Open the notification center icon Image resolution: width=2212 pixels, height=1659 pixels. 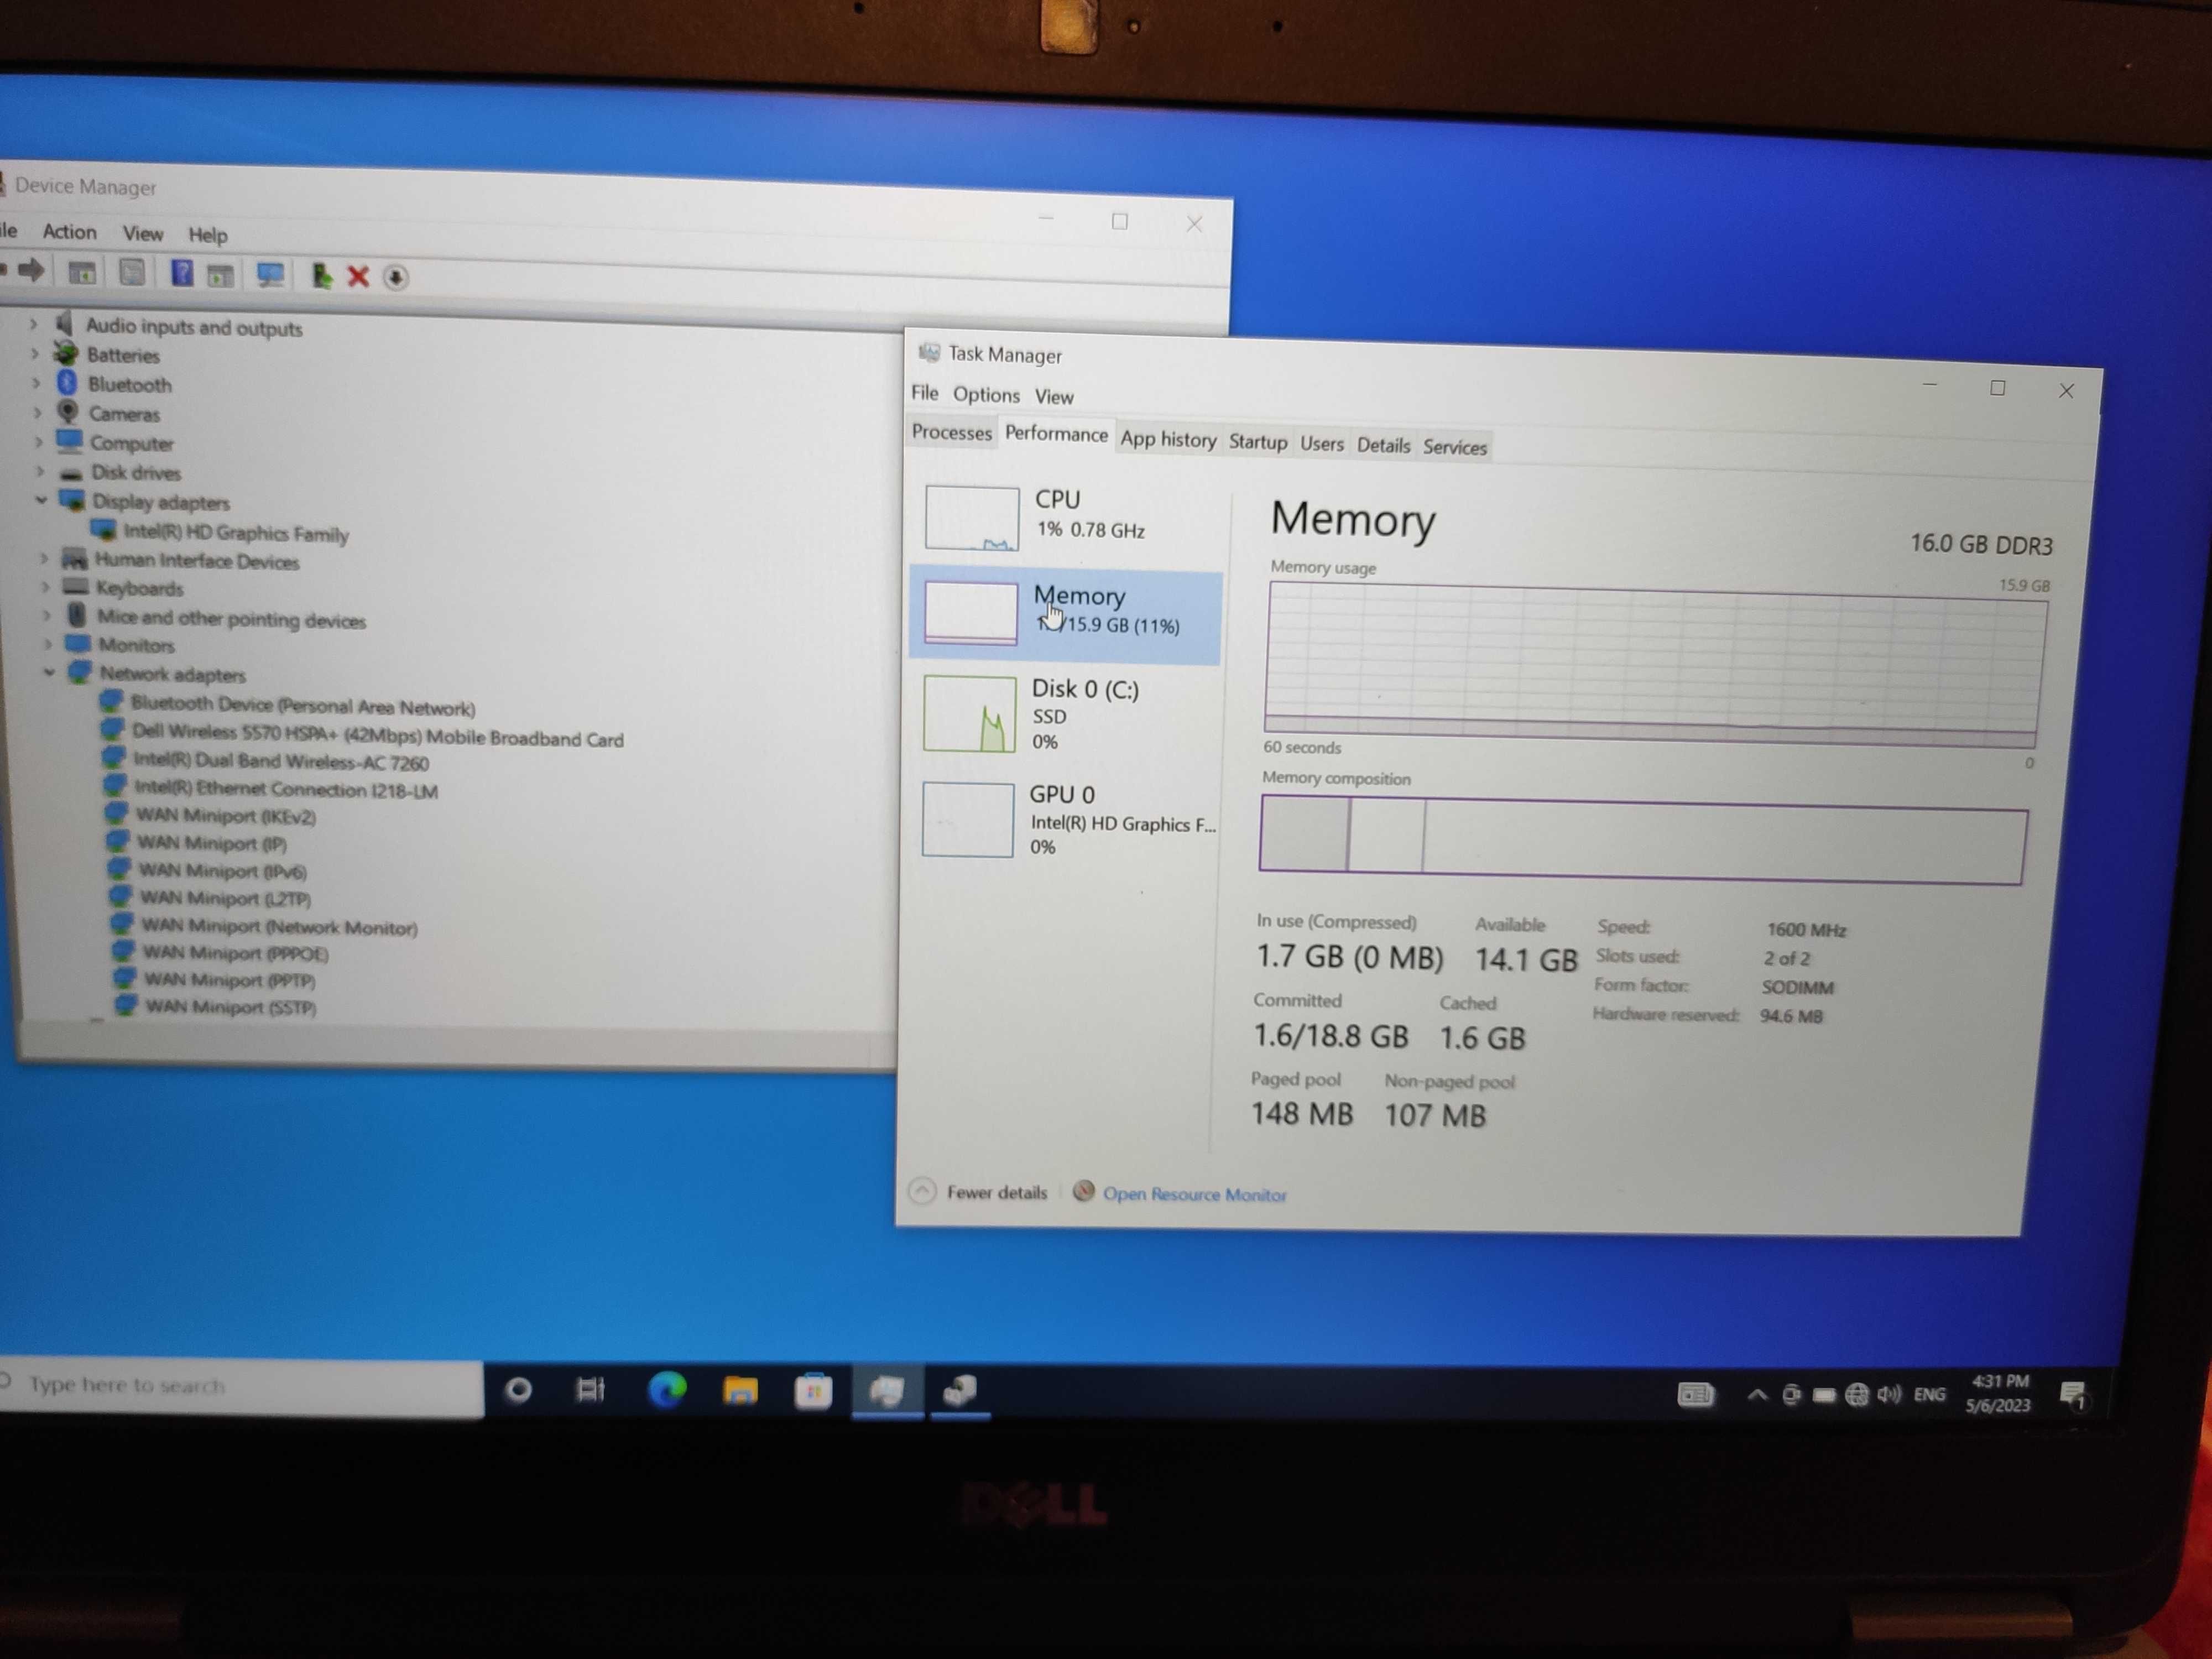[2074, 1395]
